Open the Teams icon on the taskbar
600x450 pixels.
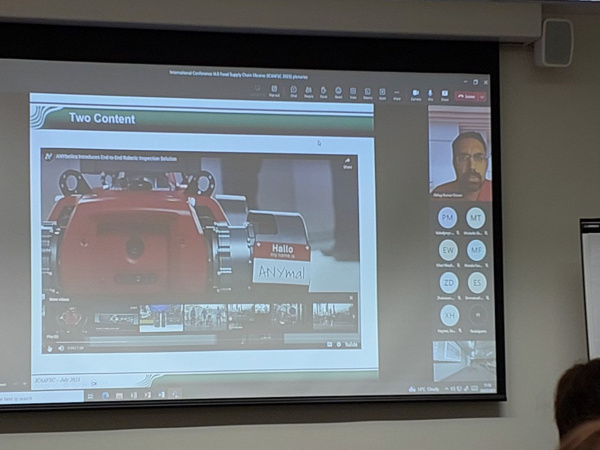[176, 394]
